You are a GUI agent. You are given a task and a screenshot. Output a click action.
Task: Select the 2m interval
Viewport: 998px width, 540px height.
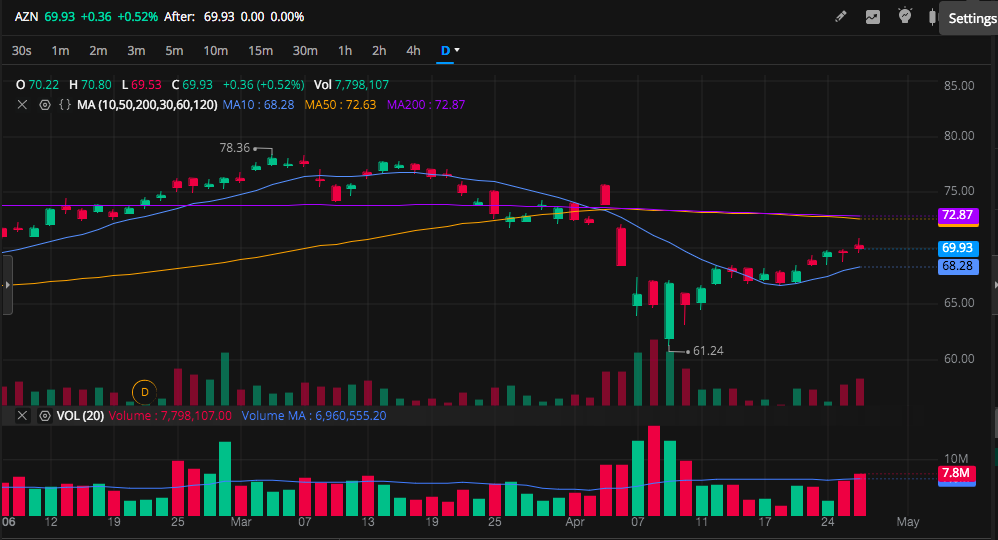pyautogui.click(x=98, y=50)
